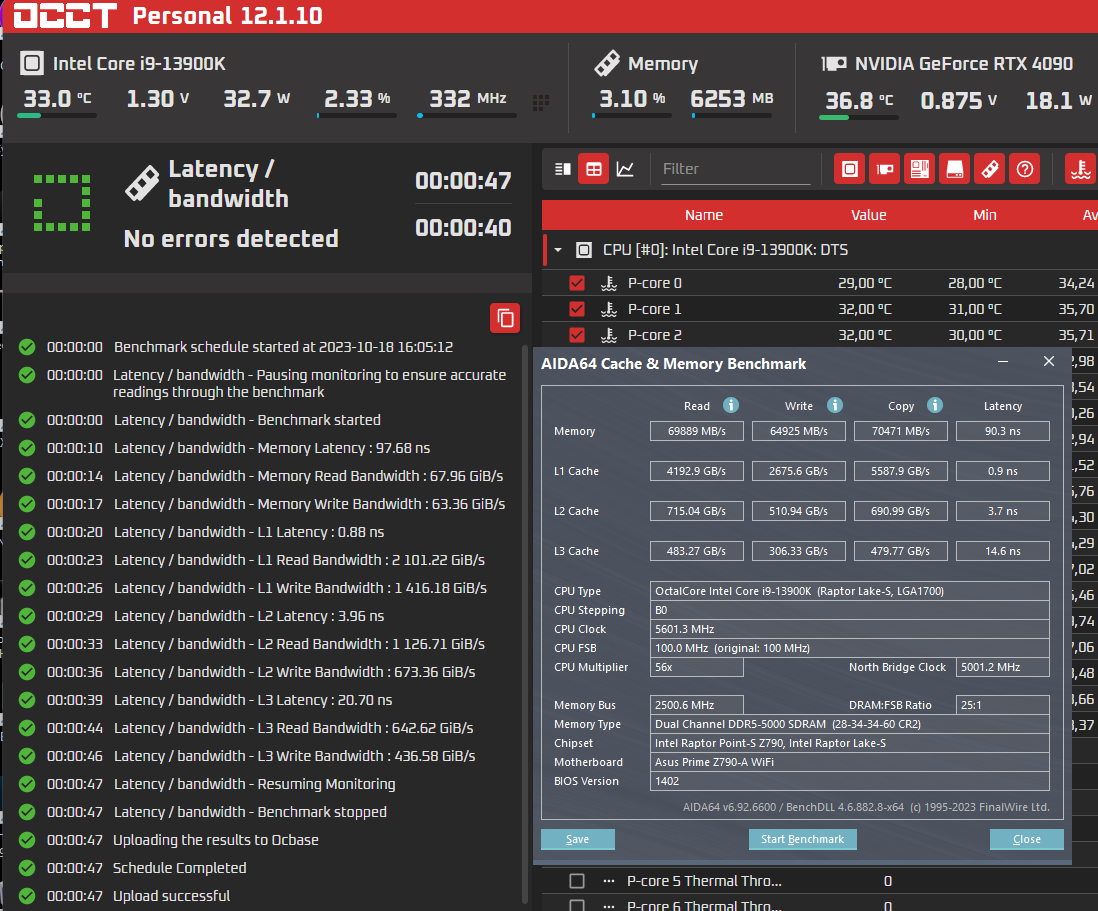Click the Memory Bus 2500.6 MHz field
Viewport: 1098px width, 911px height.
click(x=697, y=705)
